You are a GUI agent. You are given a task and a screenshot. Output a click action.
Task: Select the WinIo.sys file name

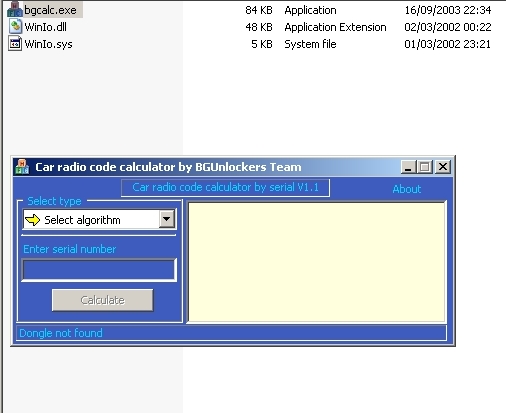pos(48,44)
